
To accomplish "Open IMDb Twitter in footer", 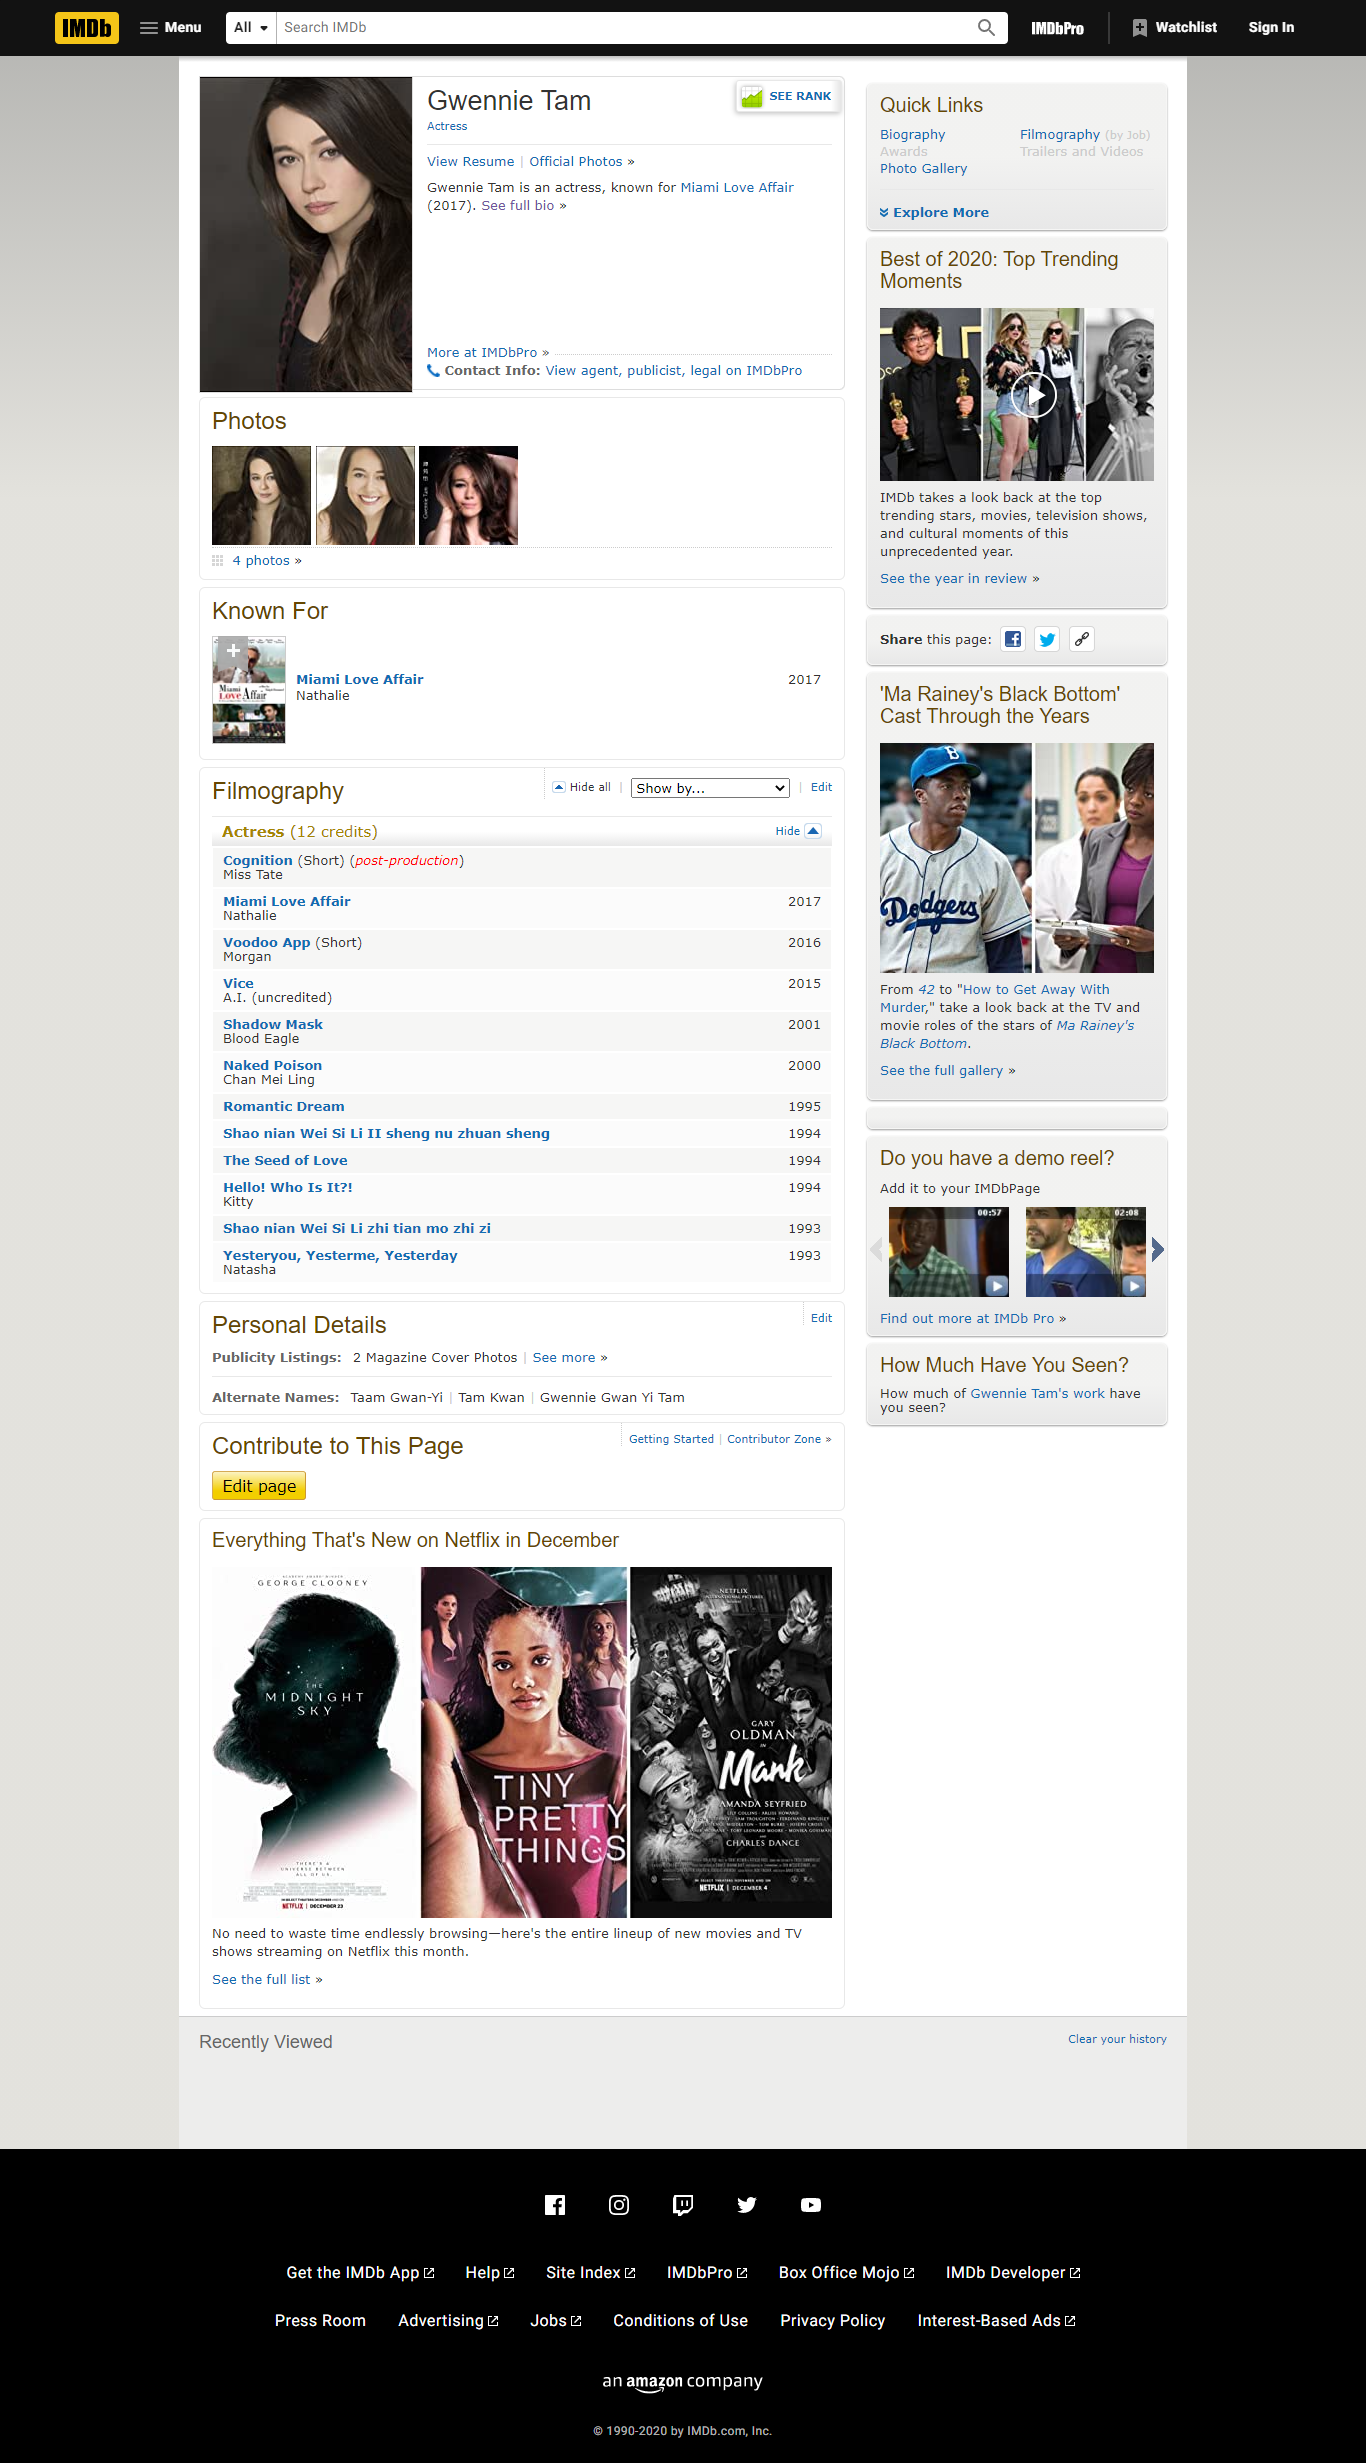I will click(747, 2205).
